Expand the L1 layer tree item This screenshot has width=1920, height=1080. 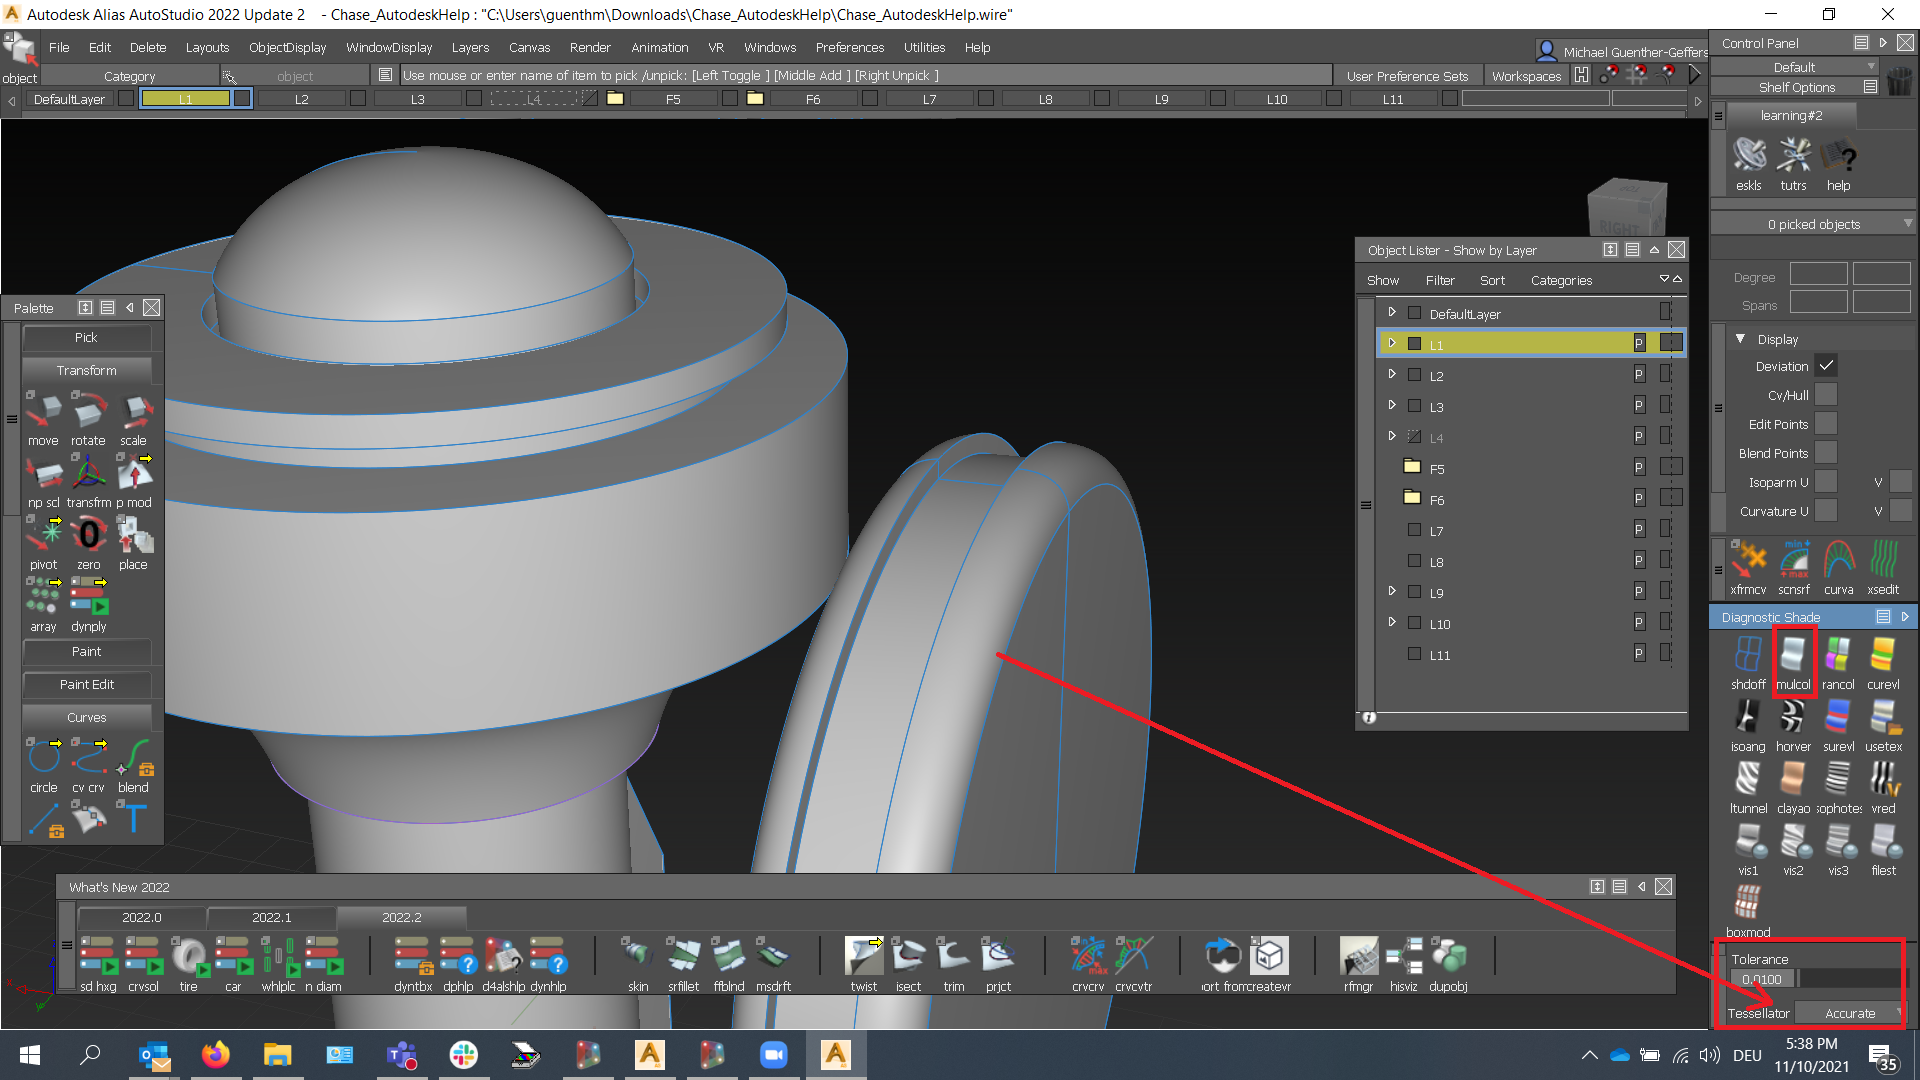click(x=1392, y=343)
